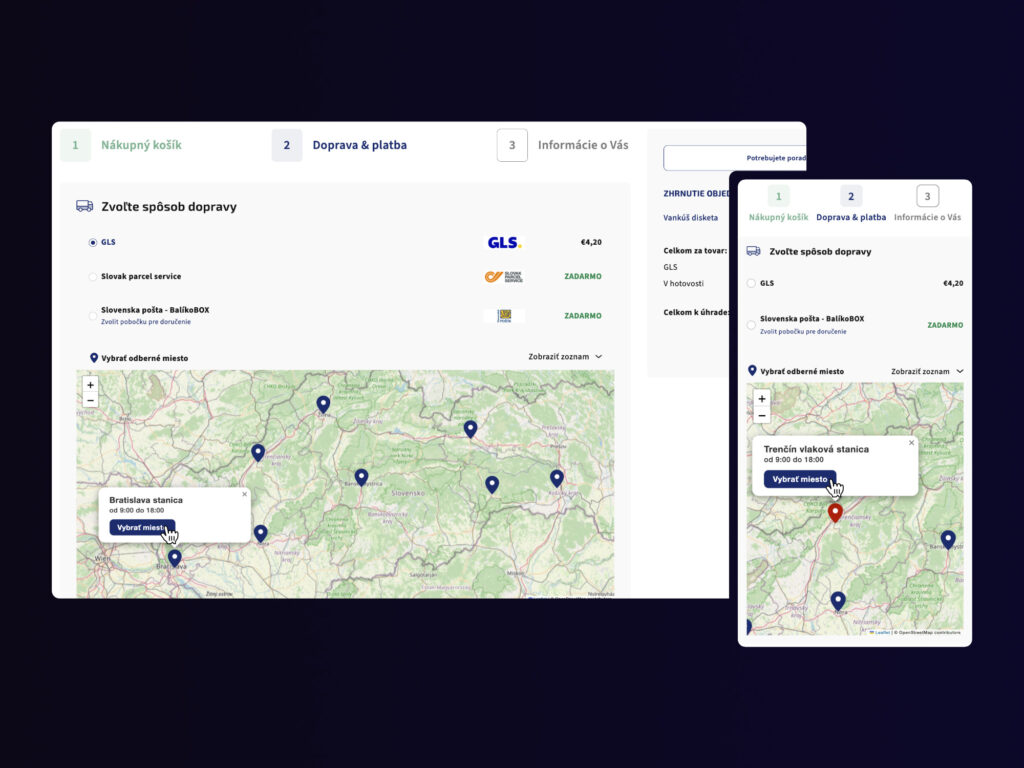Click the map pin over Bratislava
The height and width of the screenshot is (768, 1024).
pyautogui.click(x=174, y=558)
